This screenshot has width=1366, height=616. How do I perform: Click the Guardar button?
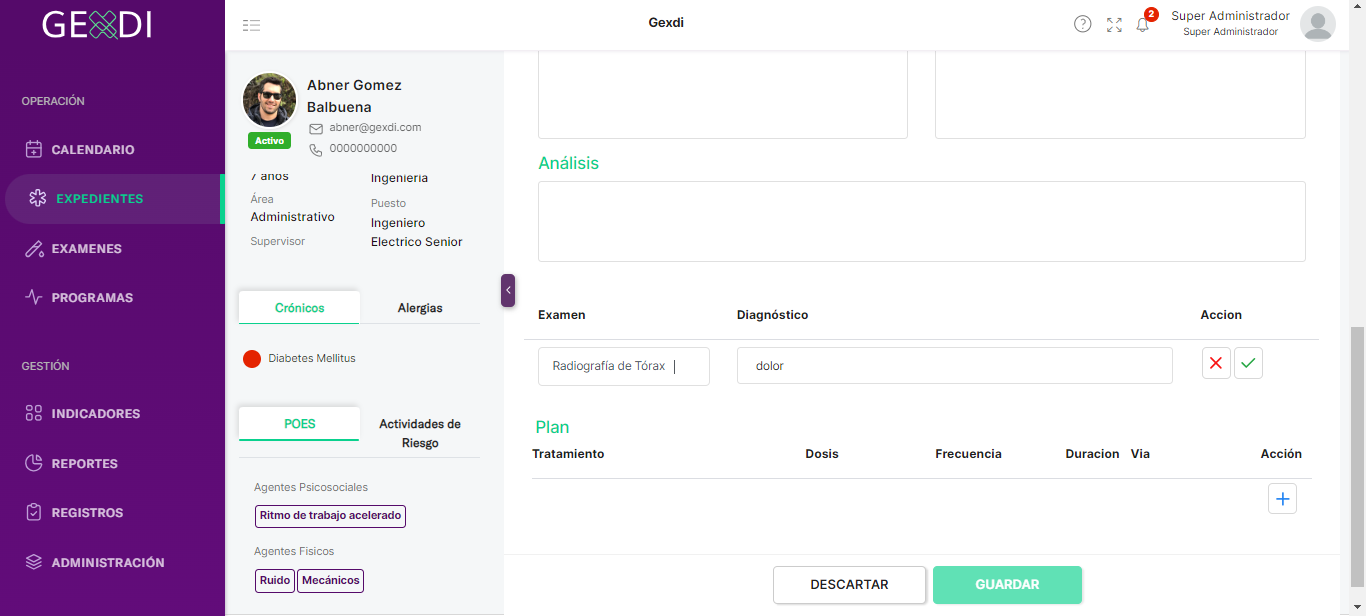1007,585
